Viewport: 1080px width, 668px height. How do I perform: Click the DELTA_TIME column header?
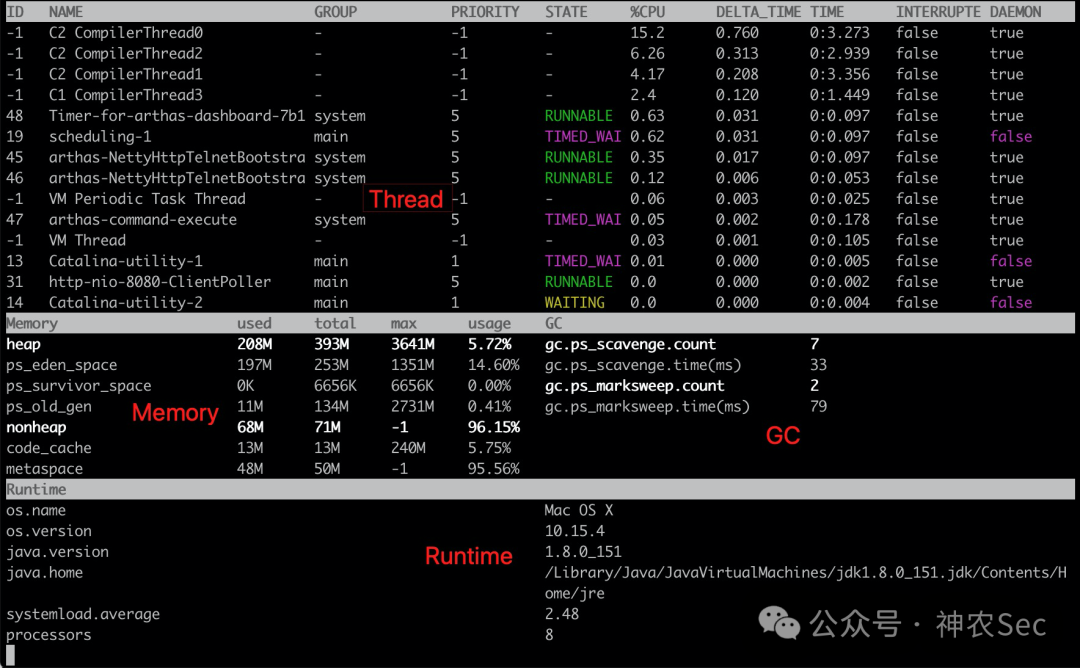(758, 12)
